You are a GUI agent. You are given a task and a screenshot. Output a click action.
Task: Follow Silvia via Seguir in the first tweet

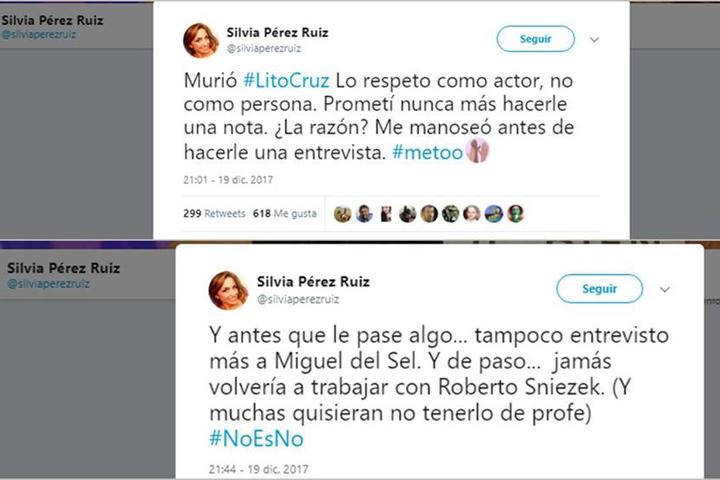[x=535, y=39]
